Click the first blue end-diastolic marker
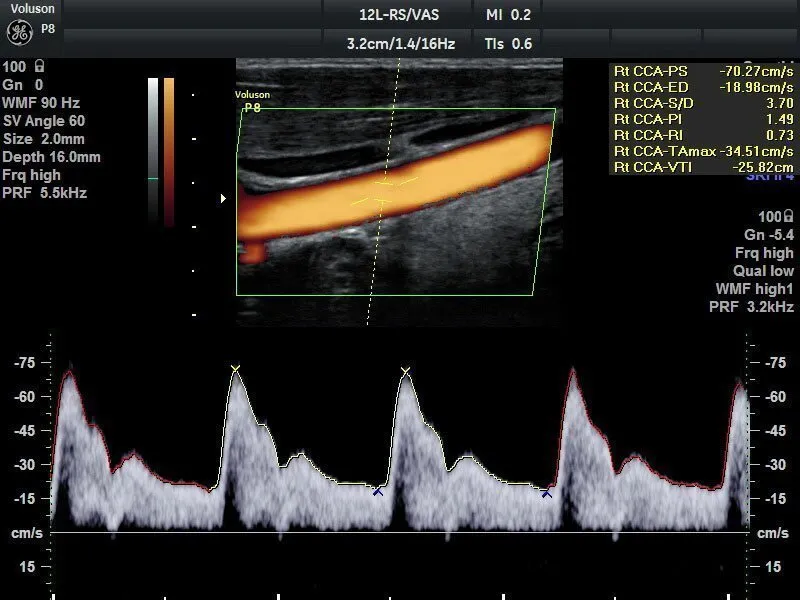Image resolution: width=800 pixels, height=600 pixels. (377, 491)
